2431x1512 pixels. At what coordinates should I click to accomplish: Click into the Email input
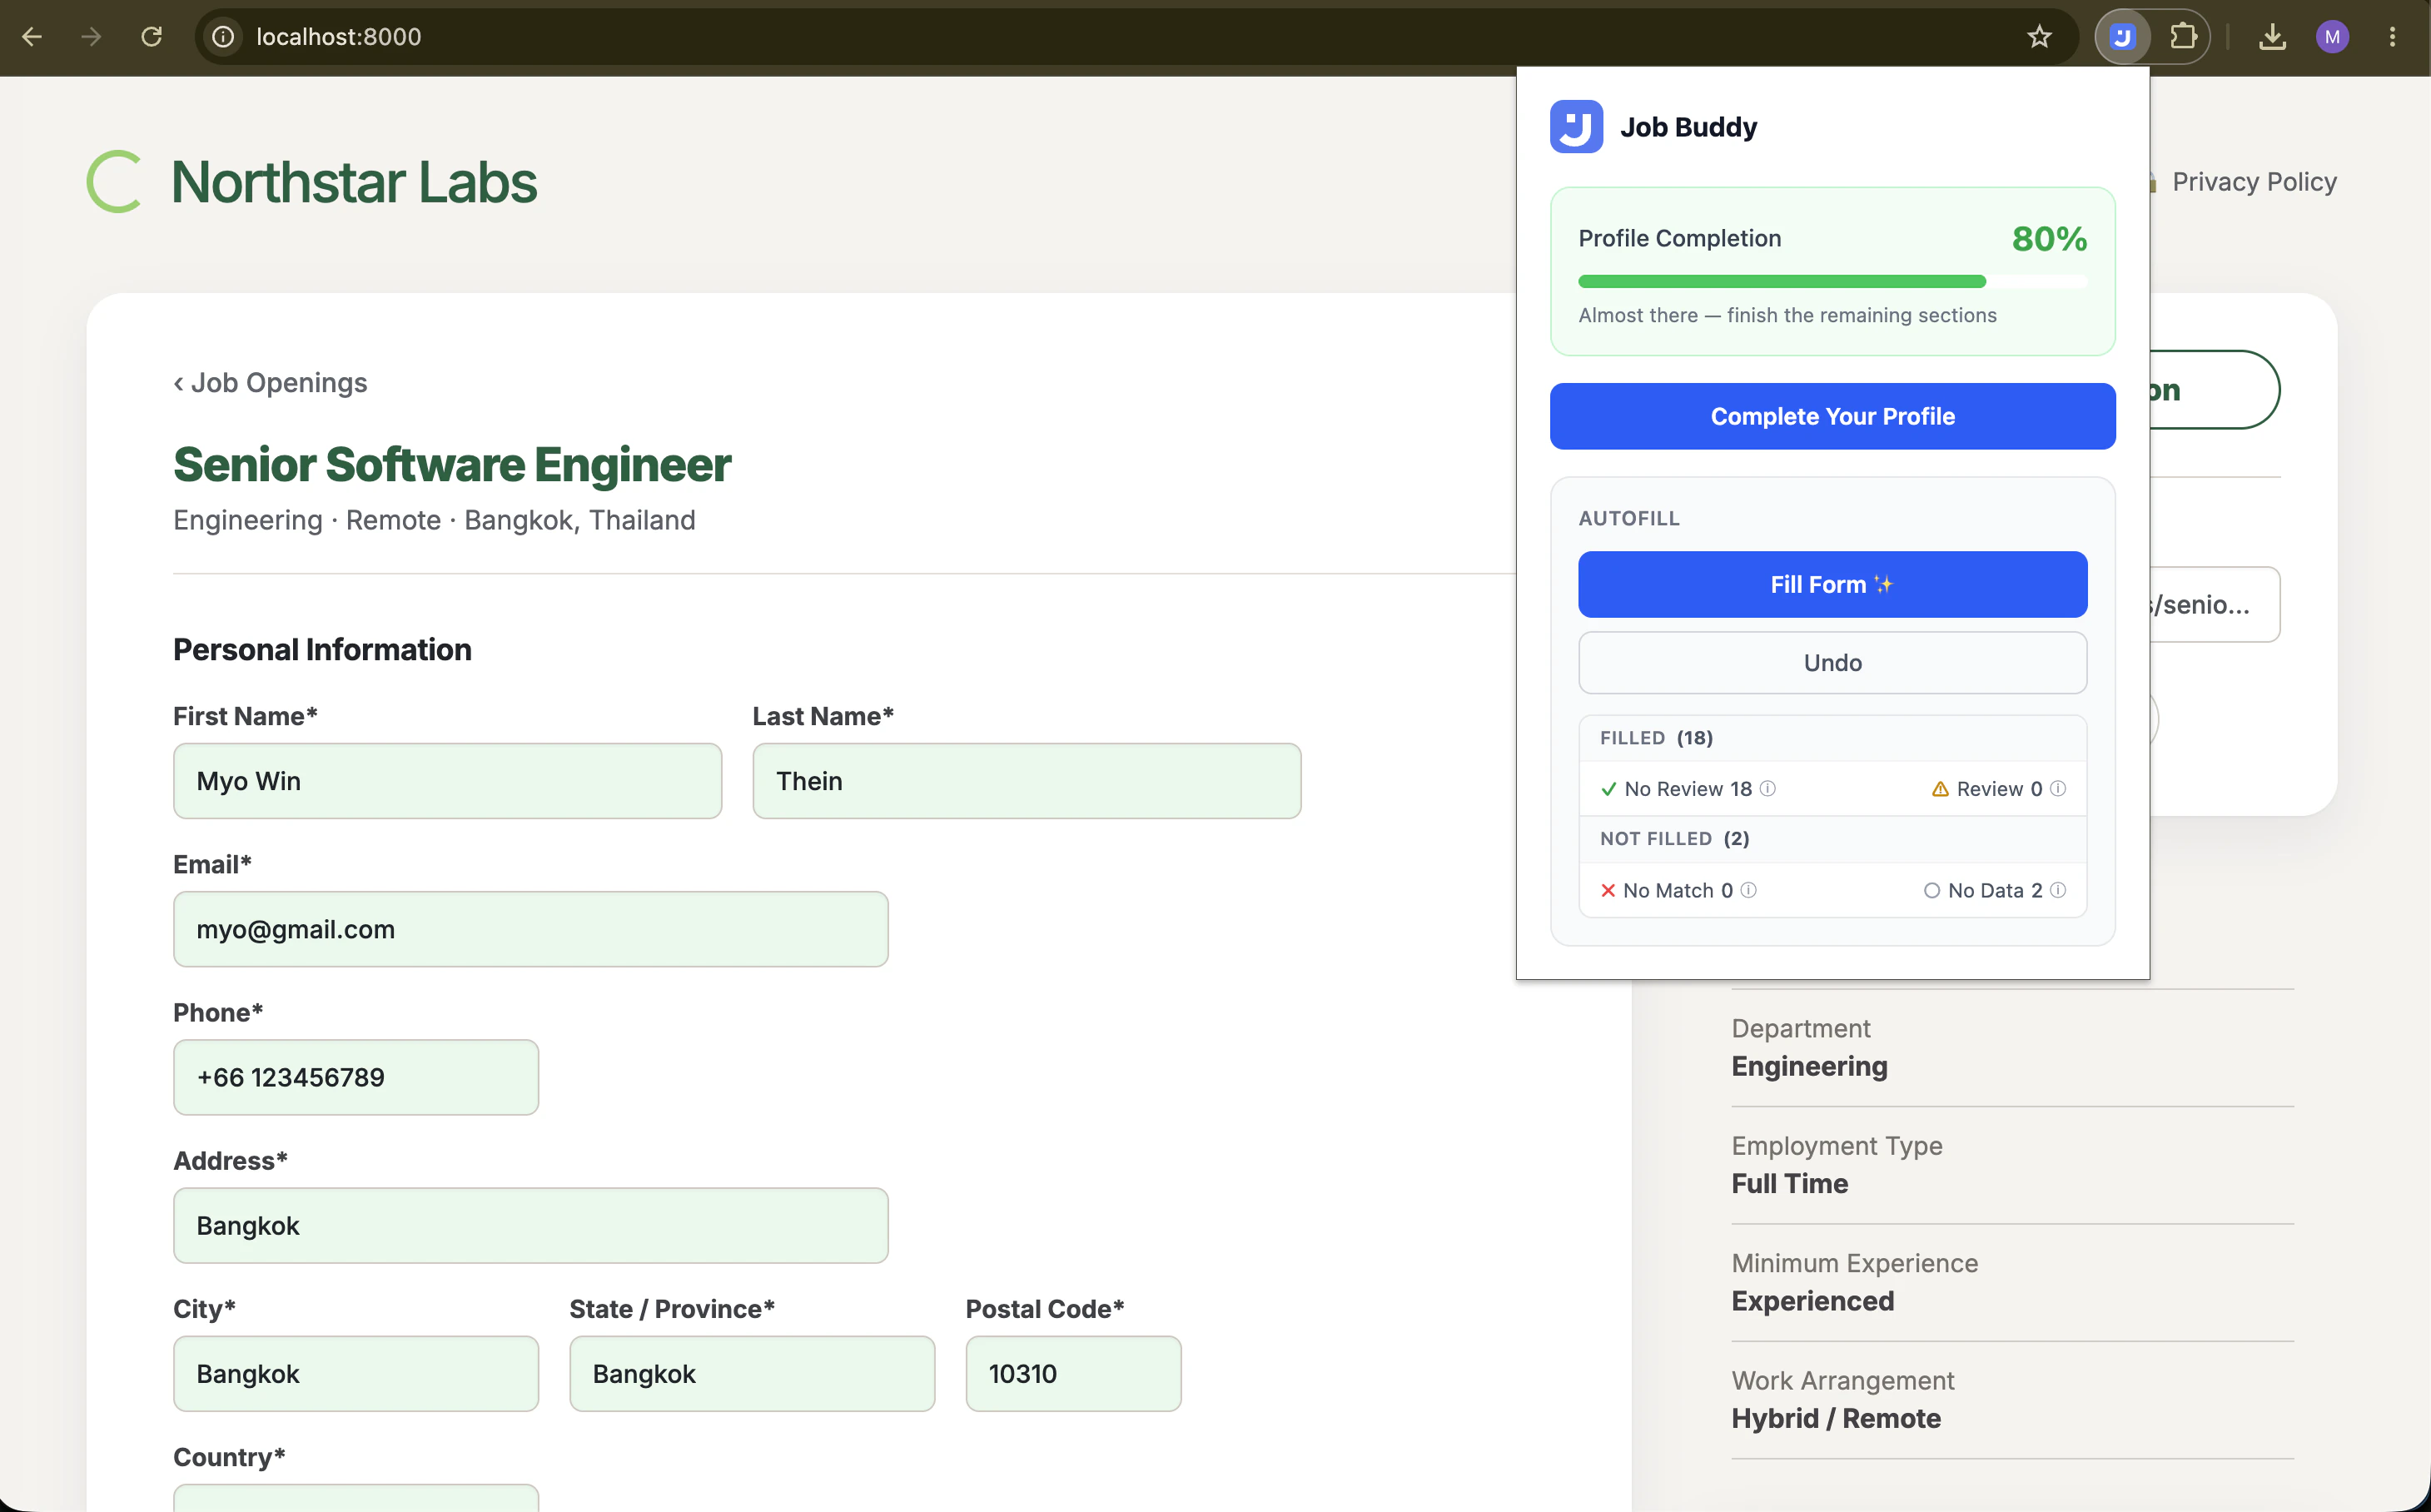click(x=530, y=929)
